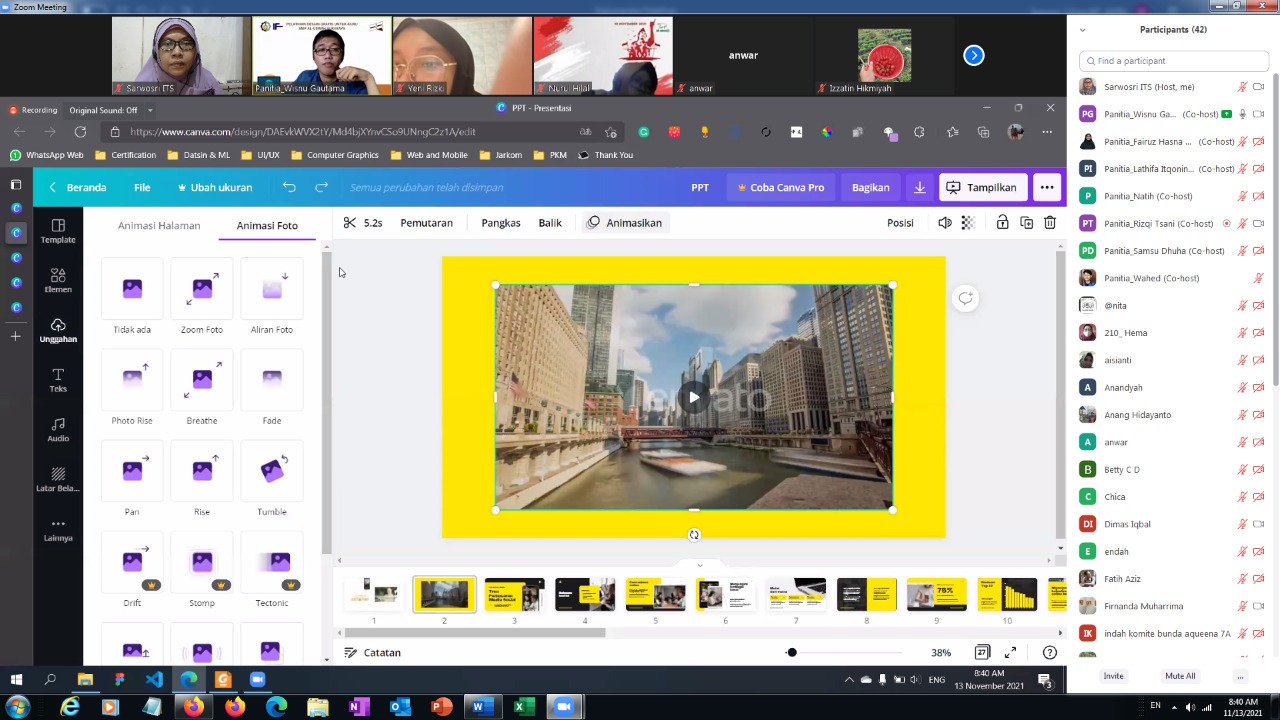Open the three-dots more menu beside Tampilkan
Screen dimensions: 1280x720
(x=1047, y=187)
